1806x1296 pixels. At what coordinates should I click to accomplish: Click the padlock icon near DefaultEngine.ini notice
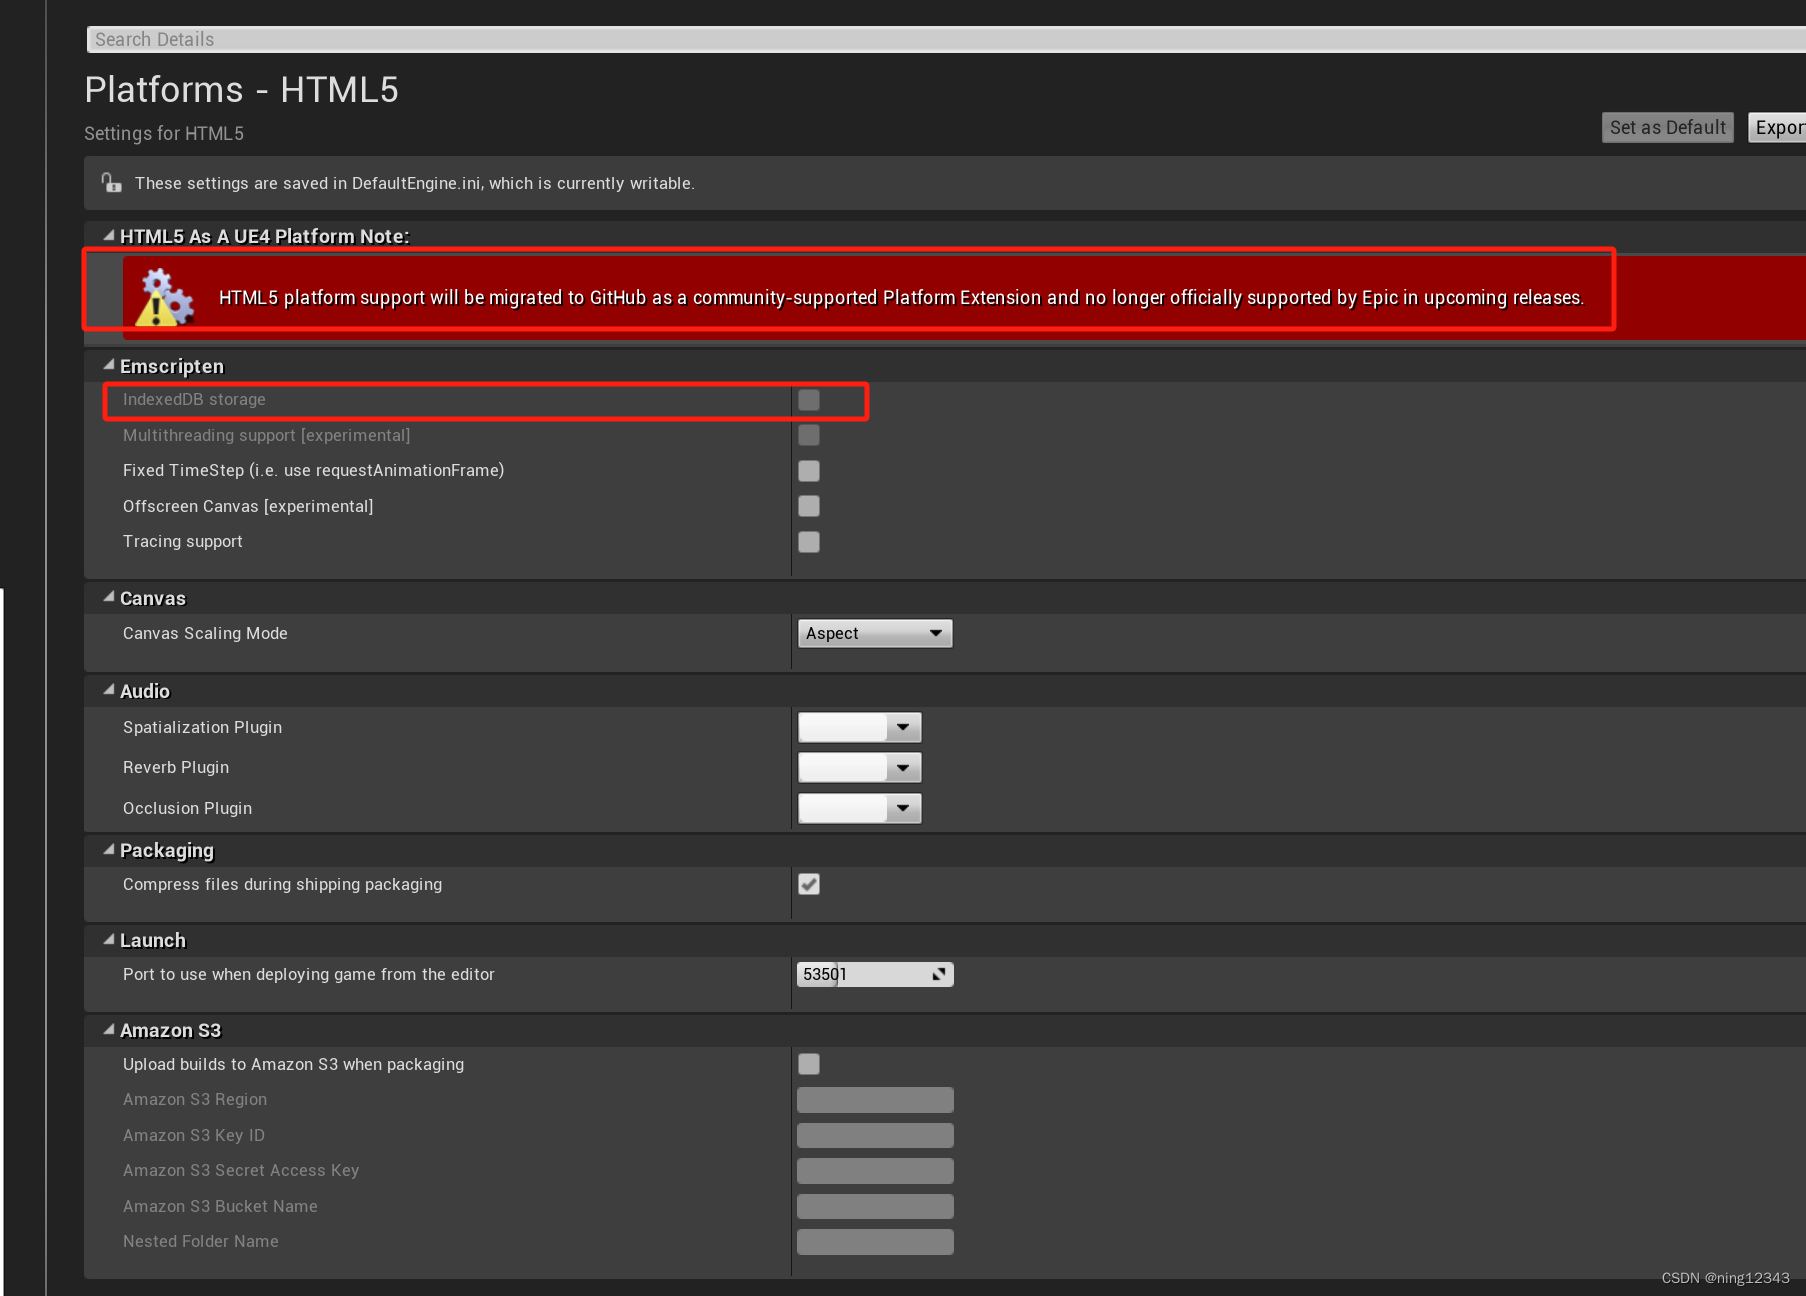[x=110, y=182]
